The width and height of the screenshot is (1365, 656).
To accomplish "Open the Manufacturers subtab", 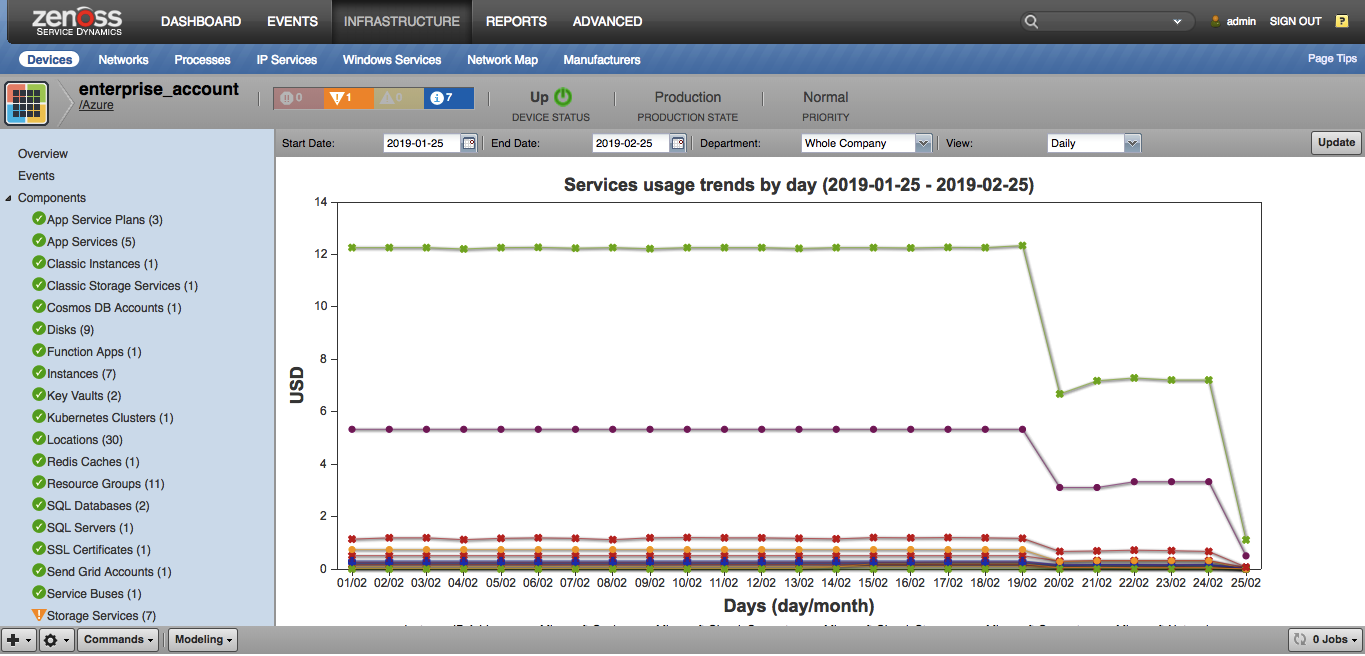I will pyautogui.click(x=602, y=60).
